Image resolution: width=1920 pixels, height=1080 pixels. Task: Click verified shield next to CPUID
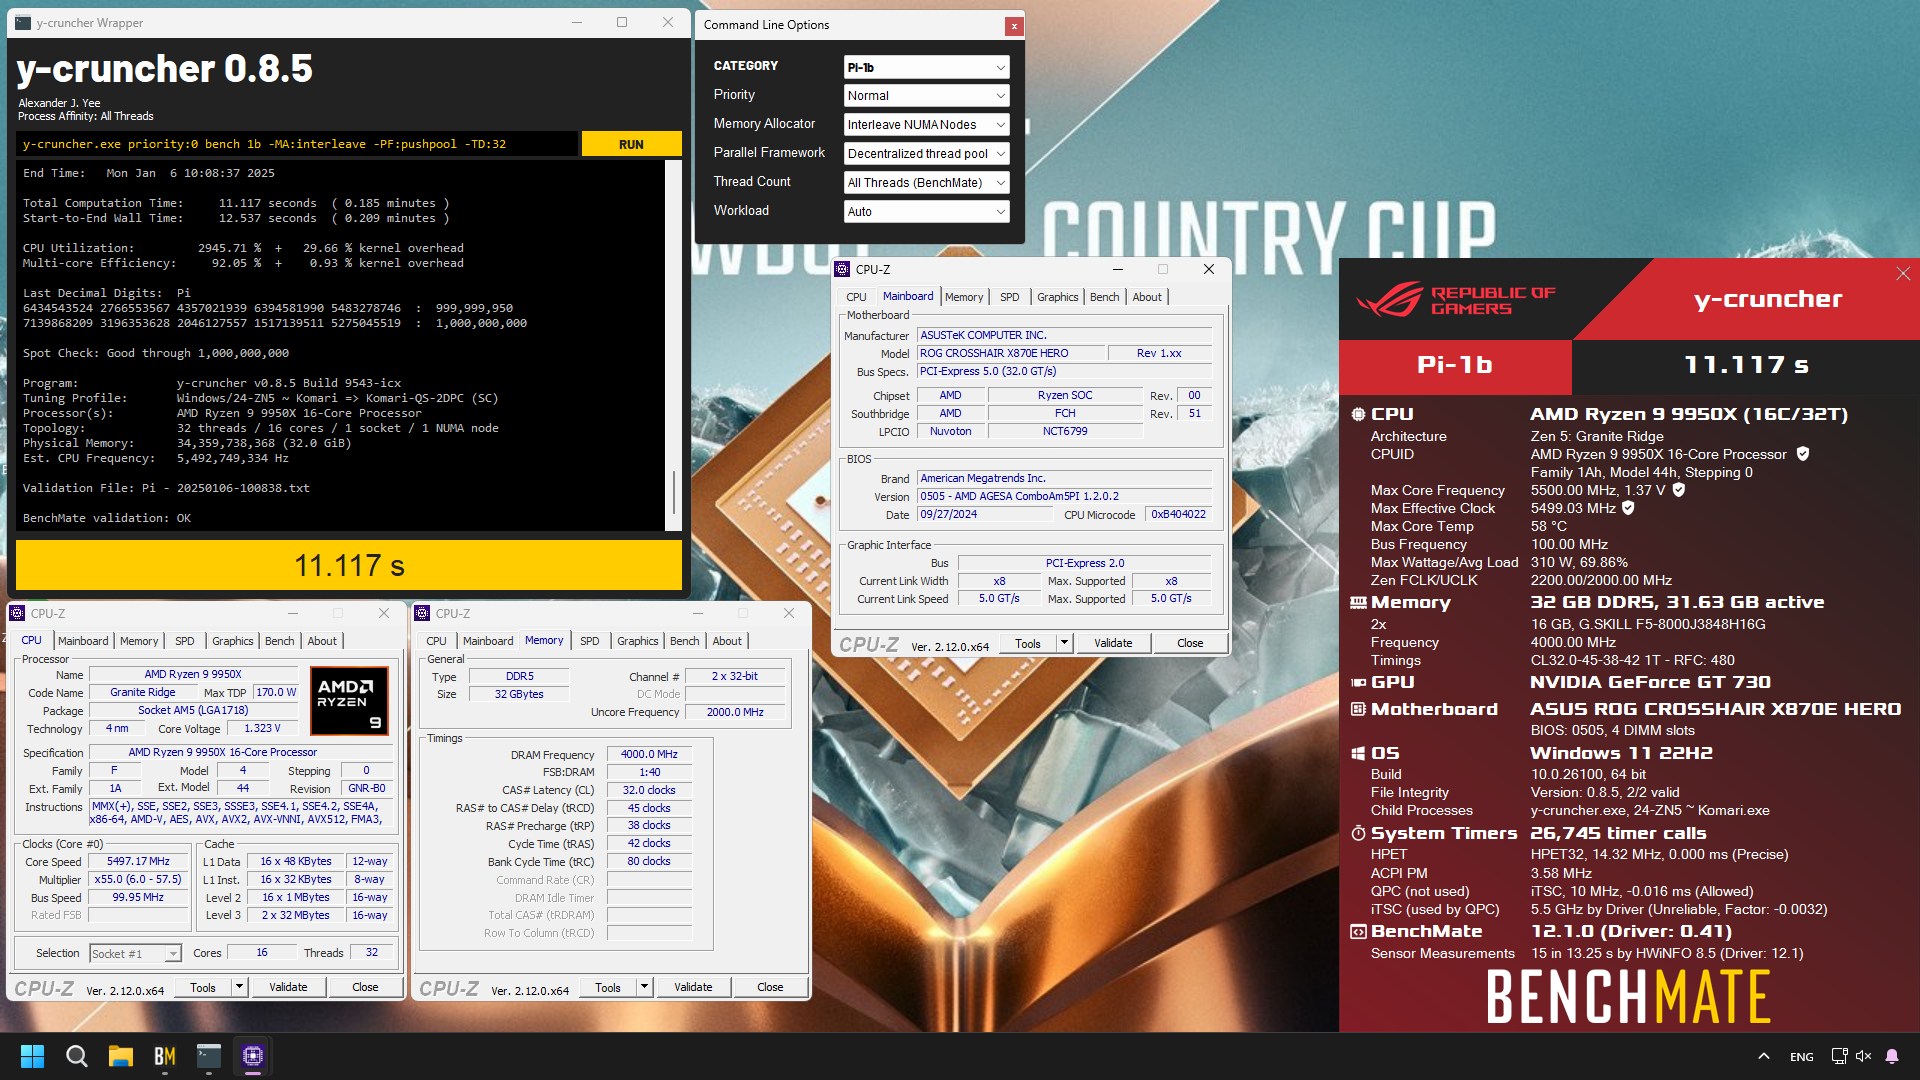pos(1803,454)
